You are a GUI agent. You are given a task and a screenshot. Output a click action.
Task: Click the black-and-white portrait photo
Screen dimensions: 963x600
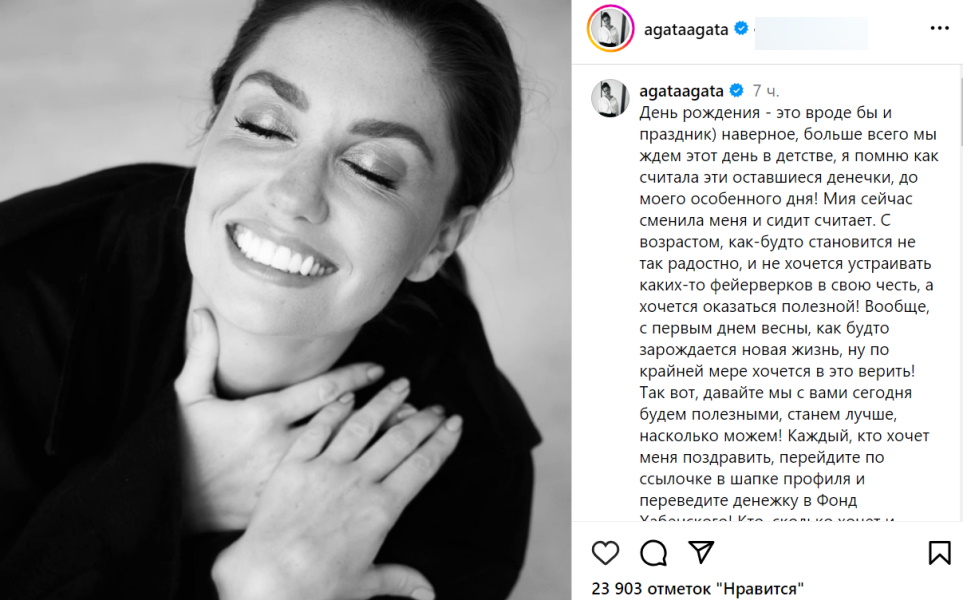pyautogui.click(x=286, y=300)
